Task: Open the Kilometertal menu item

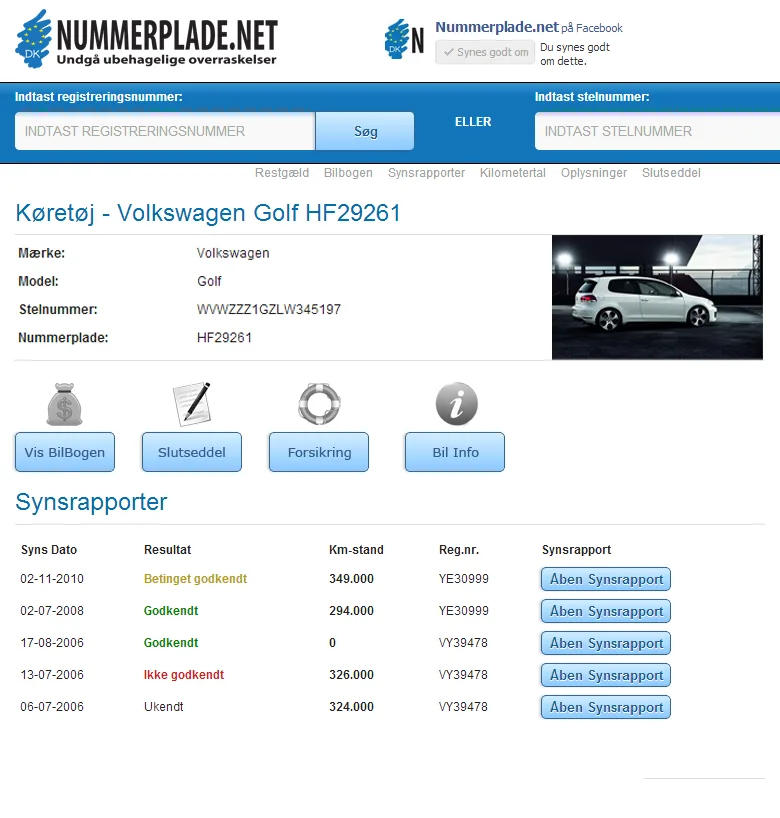Action: pyautogui.click(x=513, y=173)
